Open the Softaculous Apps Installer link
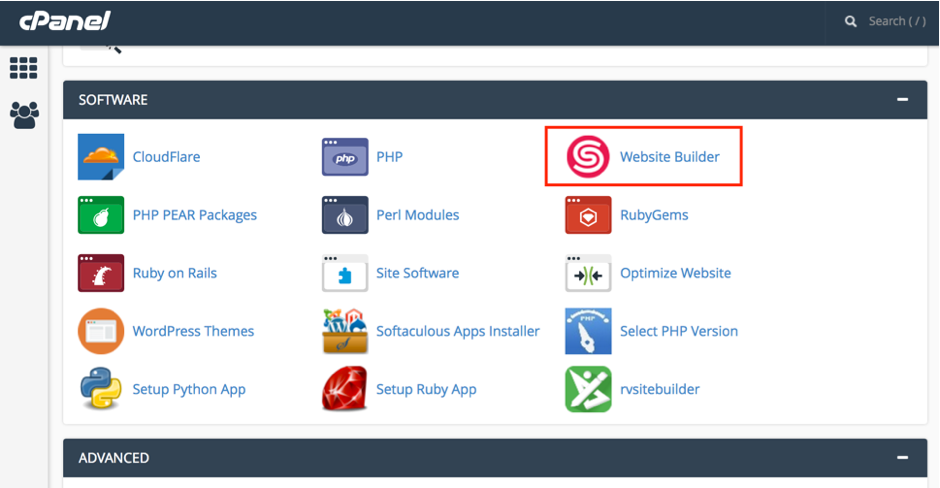The image size is (940, 488). (x=457, y=332)
